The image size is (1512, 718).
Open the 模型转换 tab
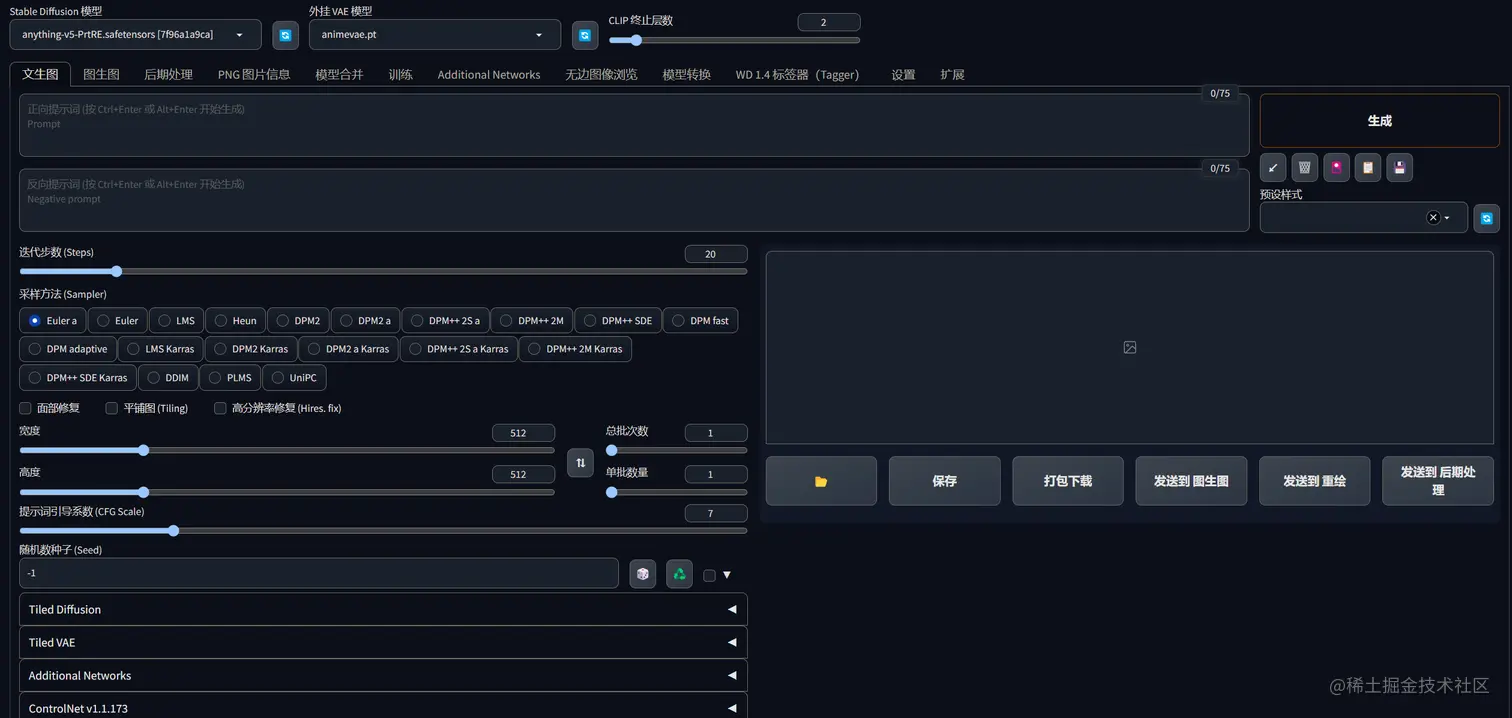686,74
